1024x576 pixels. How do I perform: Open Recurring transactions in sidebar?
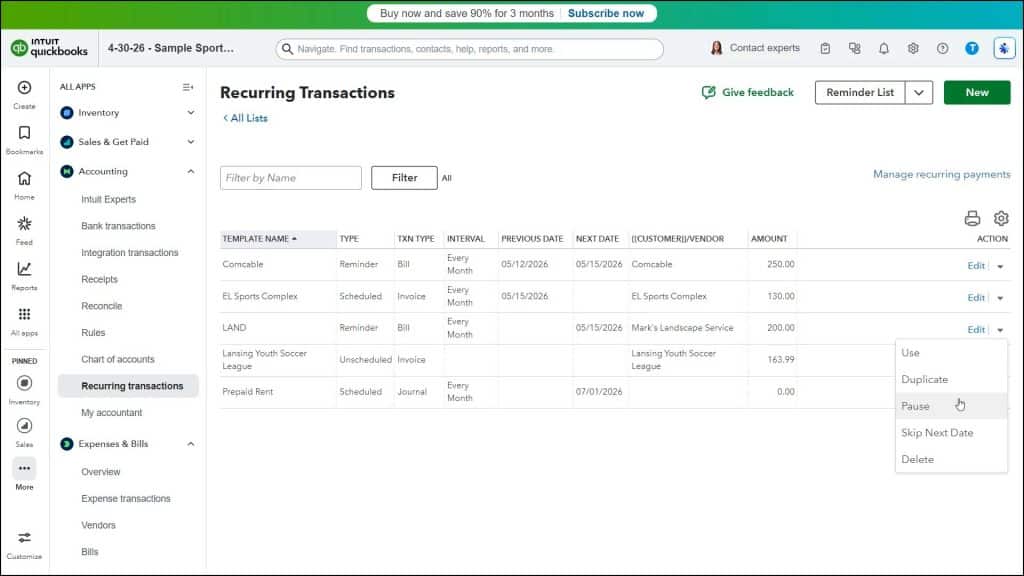click(x=128, y=386)
